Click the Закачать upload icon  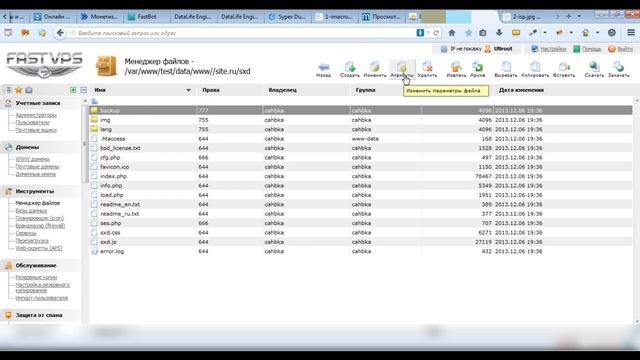tap(618, 69)
